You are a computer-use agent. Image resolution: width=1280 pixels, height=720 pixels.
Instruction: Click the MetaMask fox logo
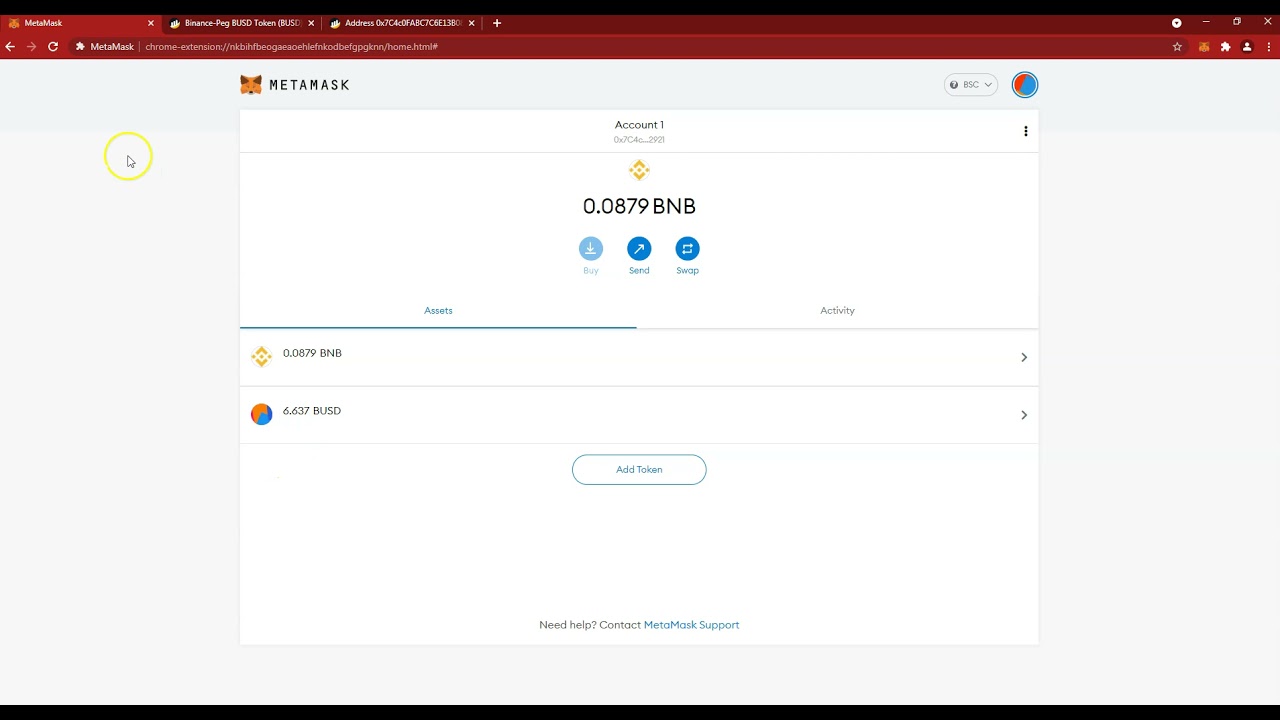tap(251, 85)
